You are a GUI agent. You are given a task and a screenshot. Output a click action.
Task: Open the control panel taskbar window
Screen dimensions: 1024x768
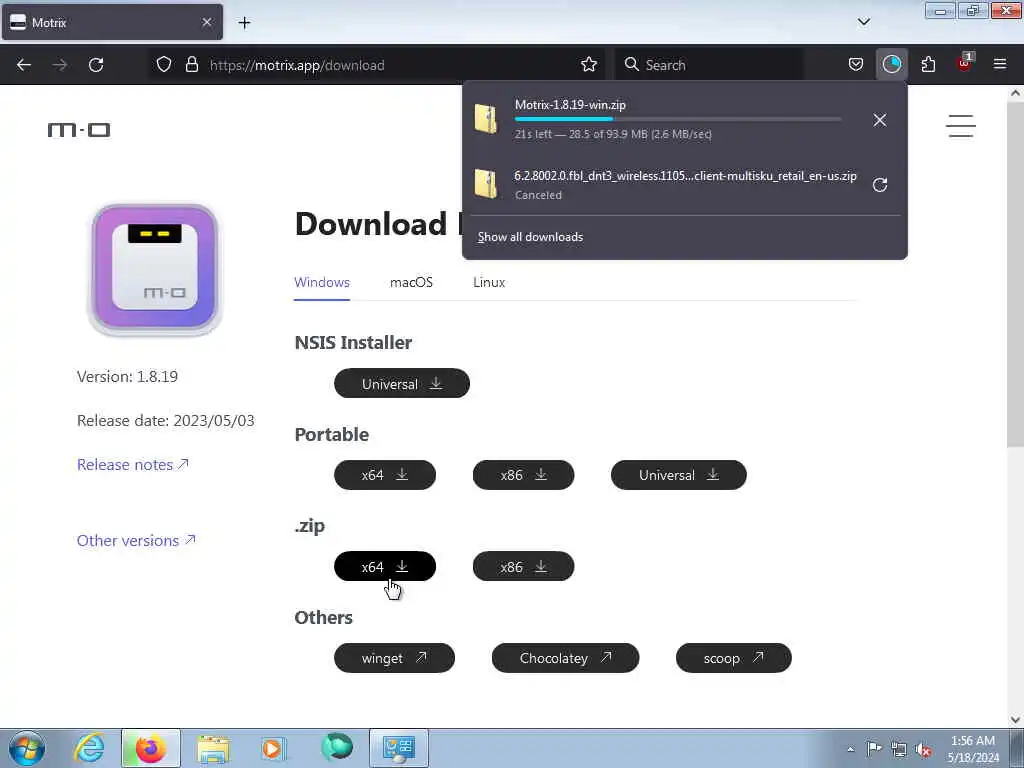click(399, 748)
